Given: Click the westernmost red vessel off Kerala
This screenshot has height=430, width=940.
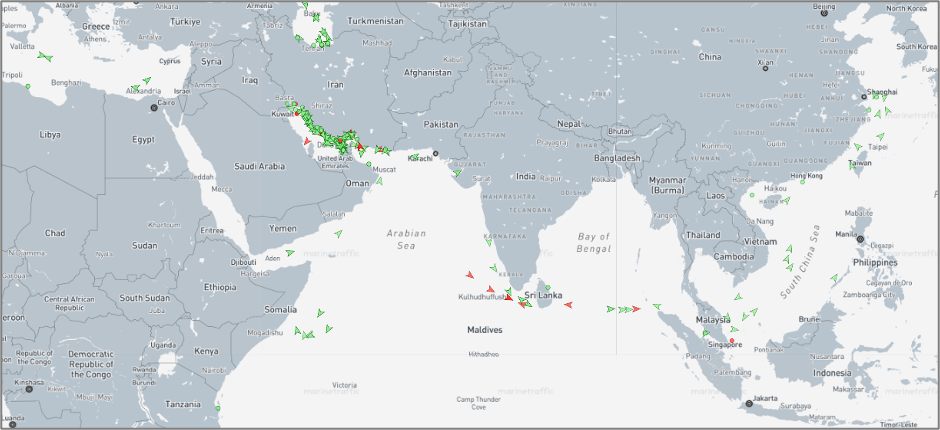Looking at the screenshot, I should click(x=470, y=275).
